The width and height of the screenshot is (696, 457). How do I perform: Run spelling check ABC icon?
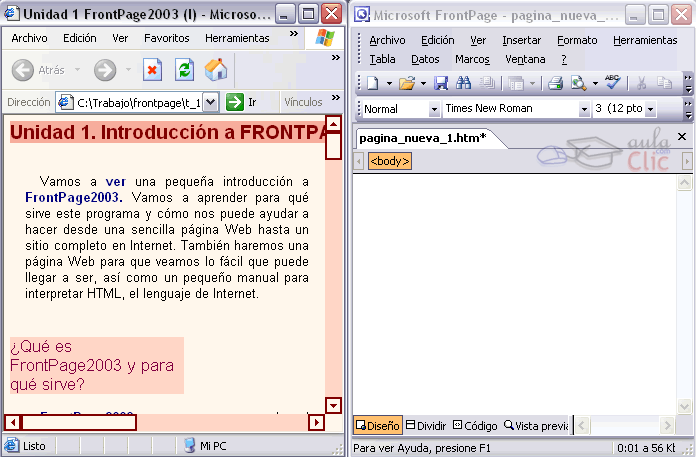point(613,82)
